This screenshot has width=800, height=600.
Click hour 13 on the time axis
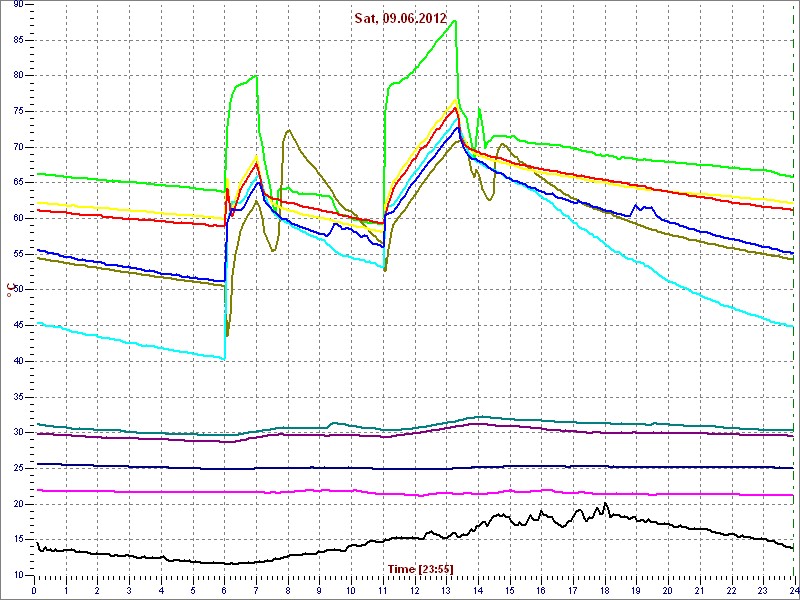click(446, 590)
